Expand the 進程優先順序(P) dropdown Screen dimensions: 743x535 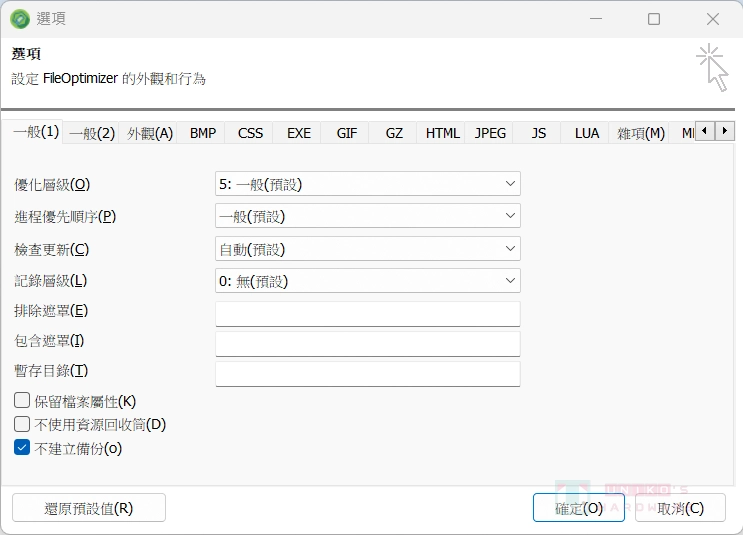pos(367,216)
